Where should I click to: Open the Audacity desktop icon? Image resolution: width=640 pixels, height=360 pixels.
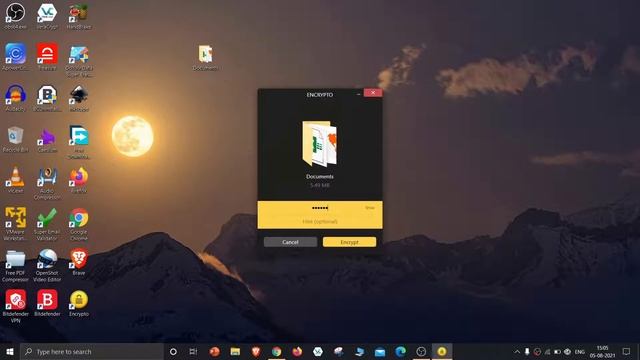pos(16,98)
